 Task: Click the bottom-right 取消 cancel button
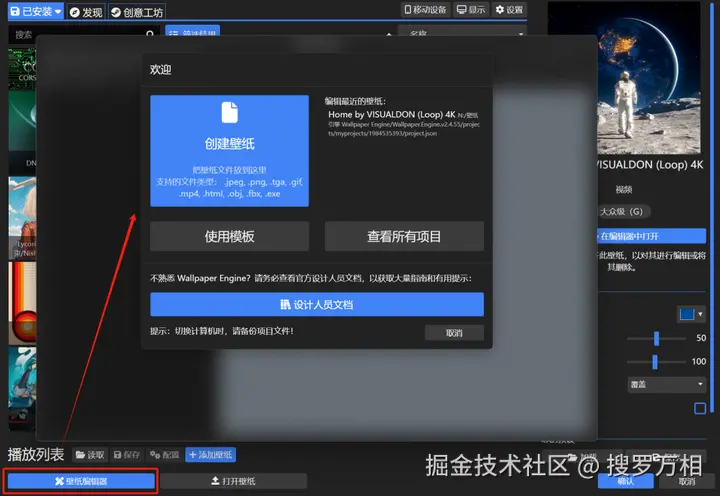(x=687, y=481)
